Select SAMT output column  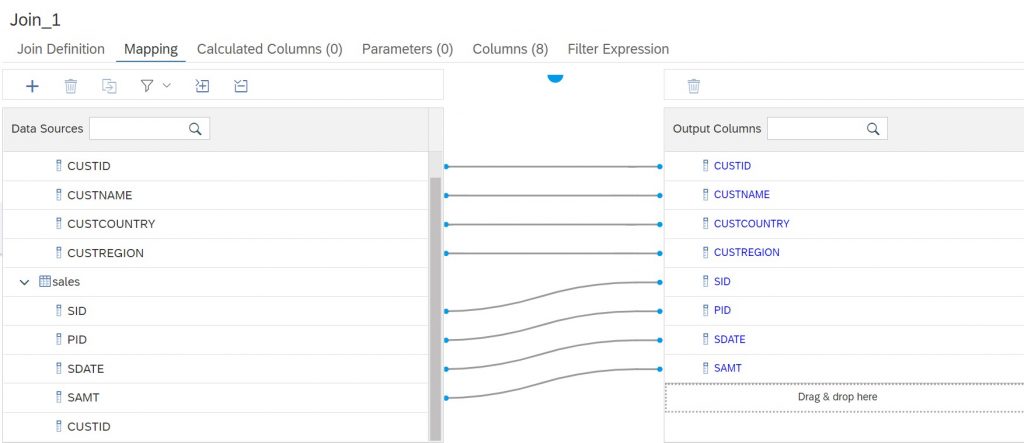click(x=728, y=368)
